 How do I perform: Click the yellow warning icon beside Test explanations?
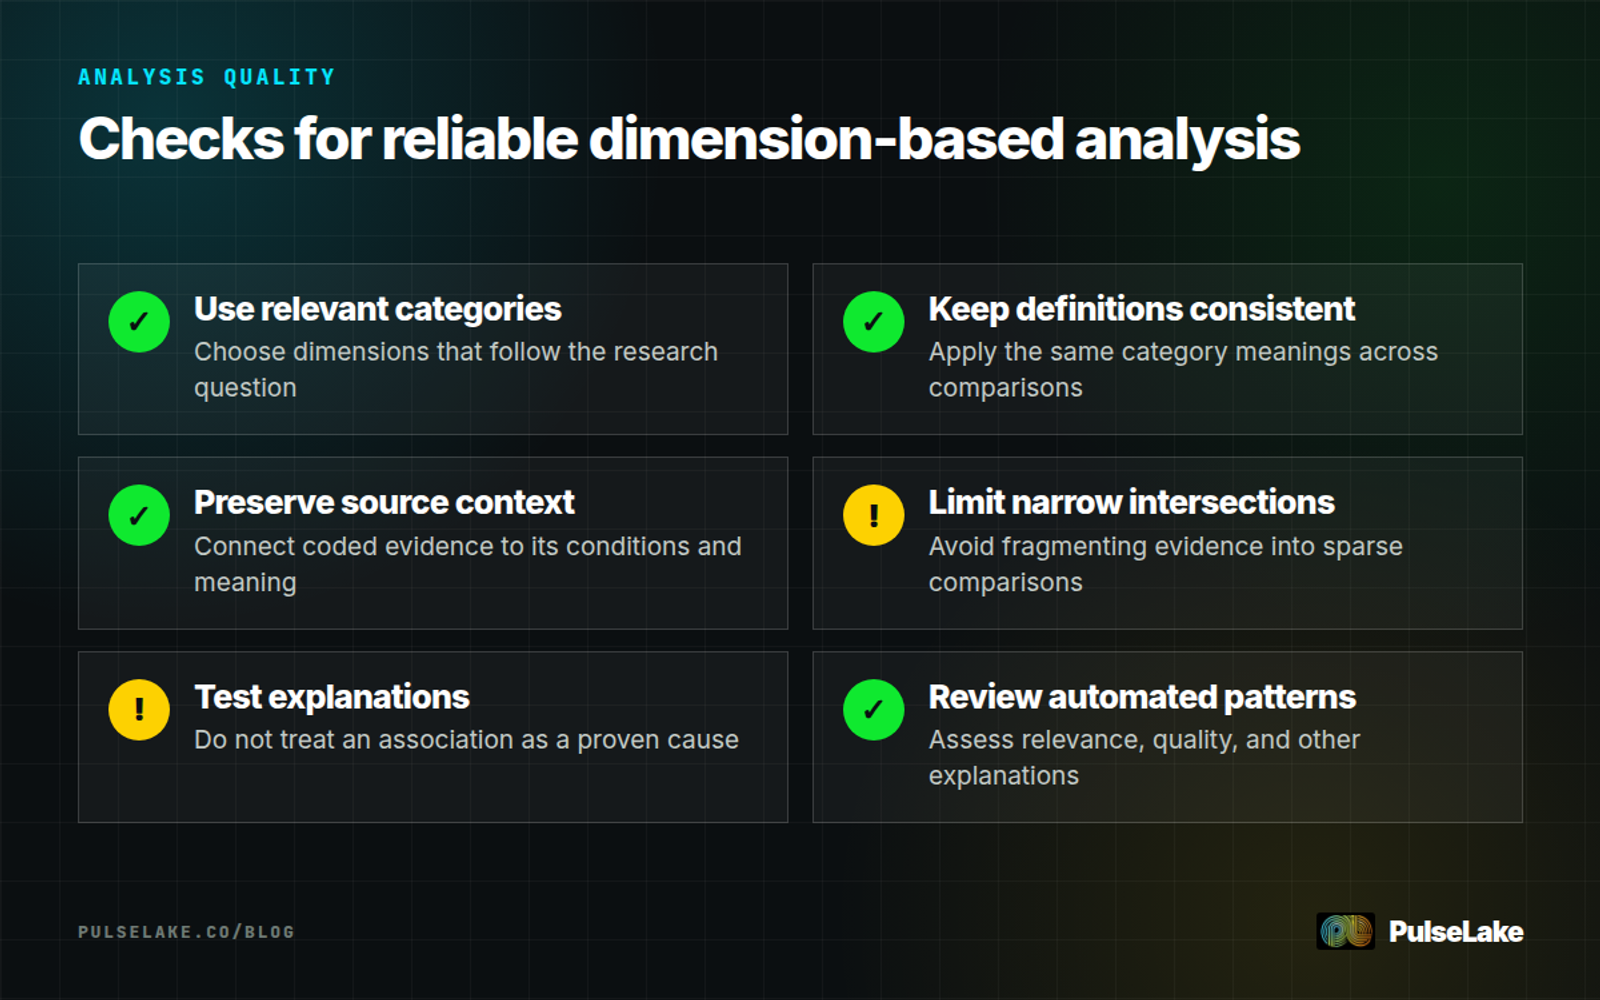coord(139,709)
